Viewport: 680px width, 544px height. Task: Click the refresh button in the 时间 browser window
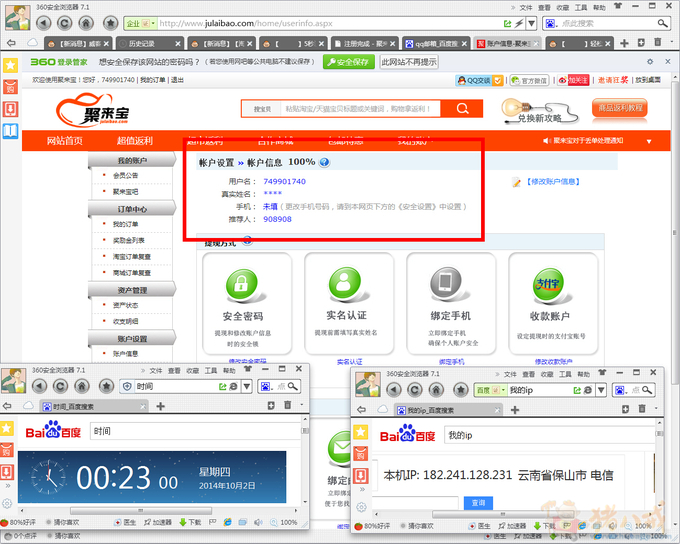click(x=60, y=386)
